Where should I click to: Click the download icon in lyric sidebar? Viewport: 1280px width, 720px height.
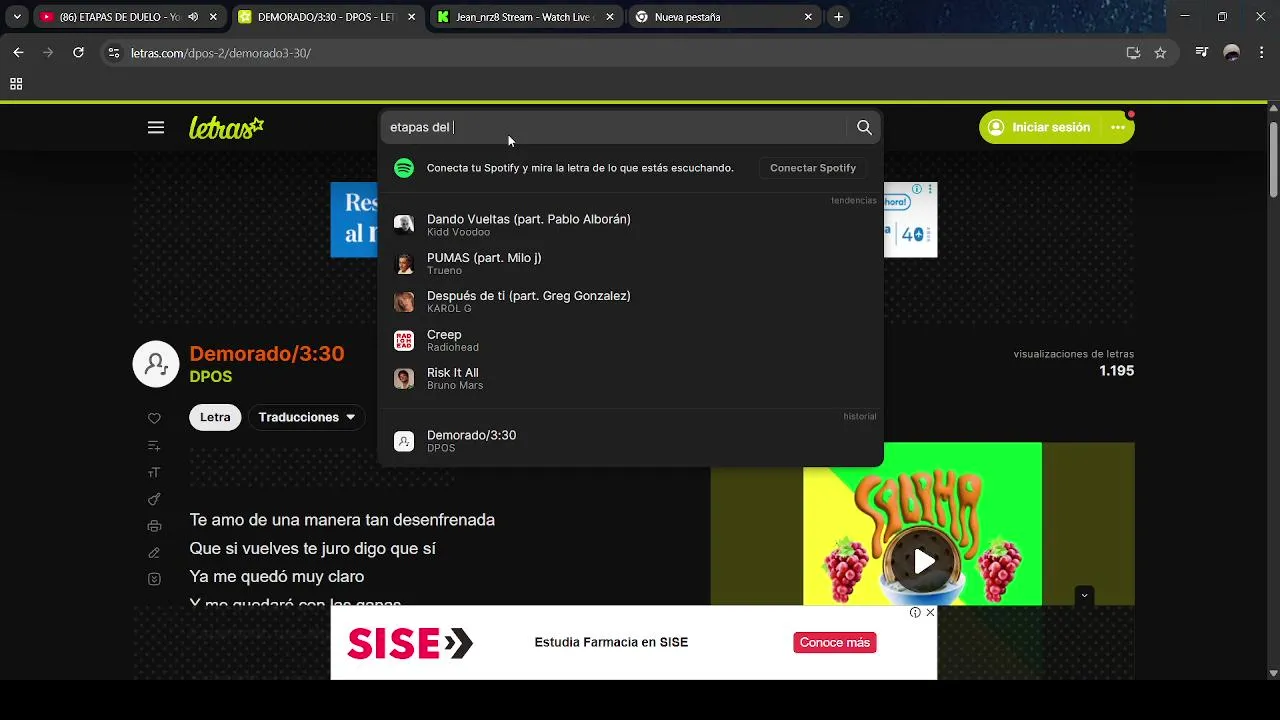(154, 579)
